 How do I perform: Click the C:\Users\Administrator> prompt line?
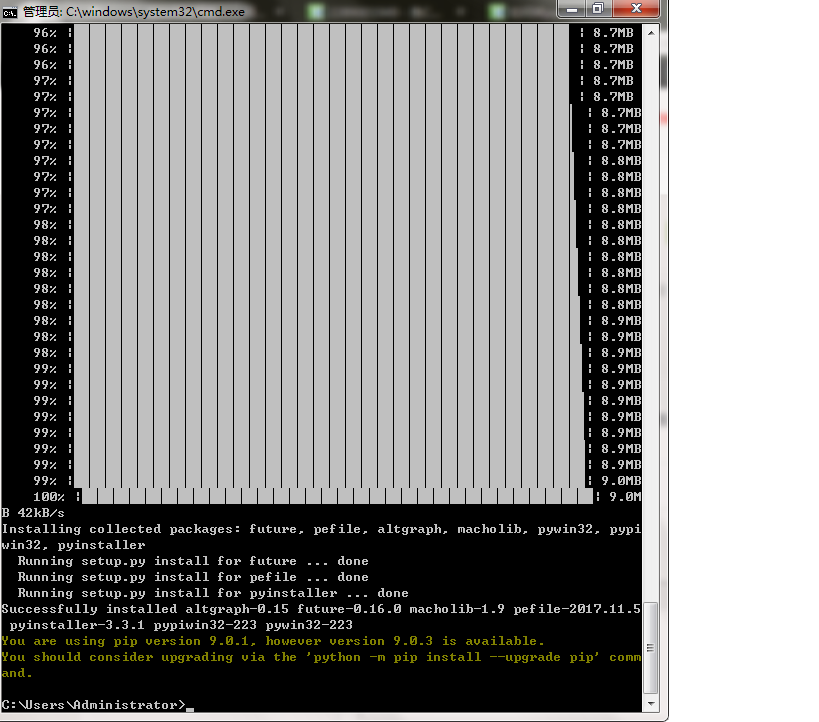pos(93,705)
